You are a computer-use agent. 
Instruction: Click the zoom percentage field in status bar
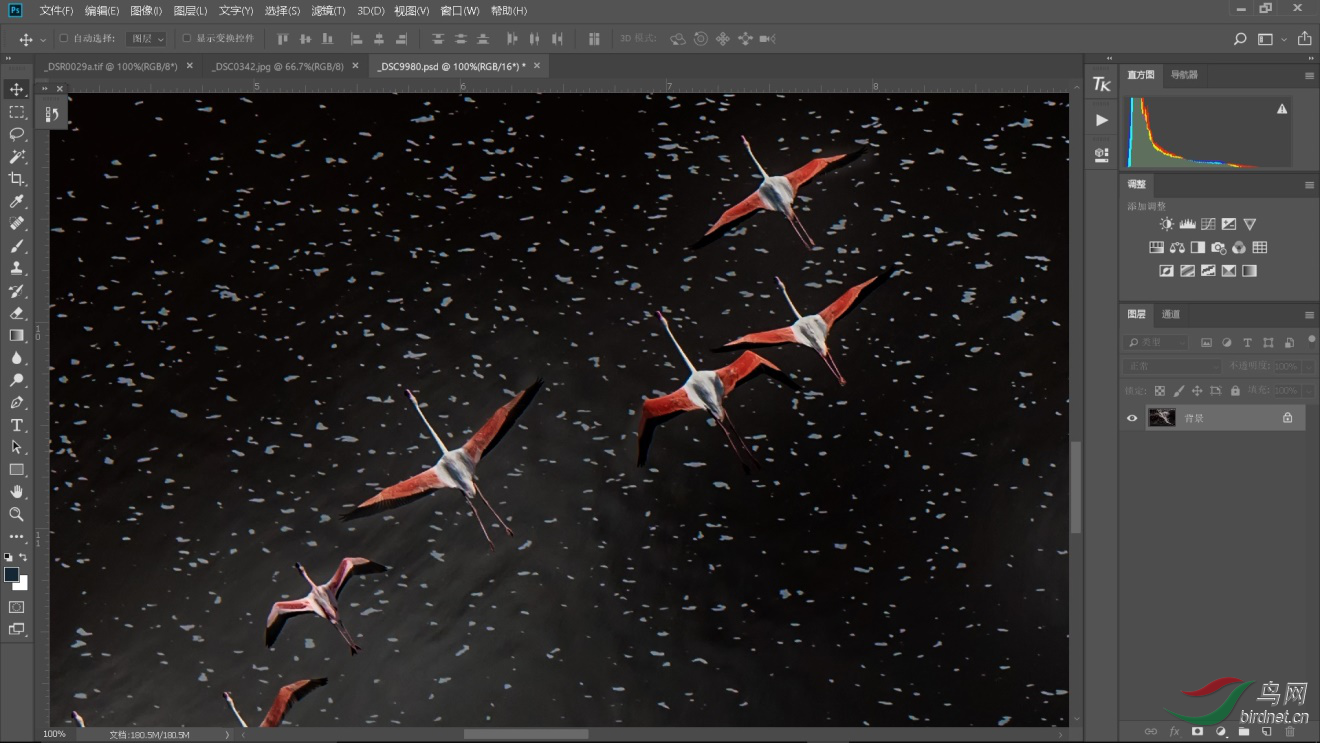click(x=55, y=734)
